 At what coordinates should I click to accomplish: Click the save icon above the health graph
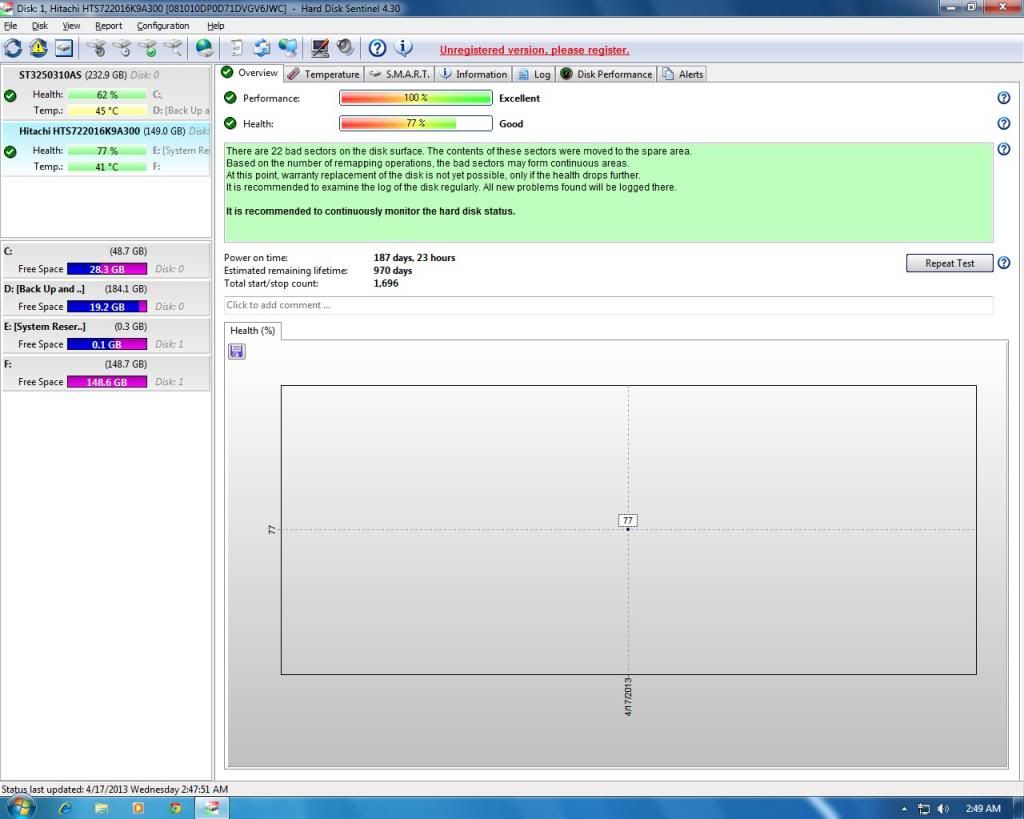pos(236,351)
